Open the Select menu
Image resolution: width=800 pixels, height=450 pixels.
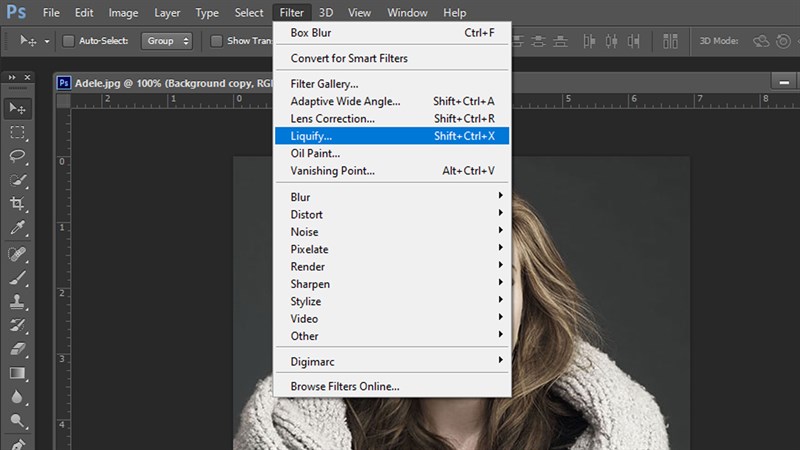click(x=249, y=12)
